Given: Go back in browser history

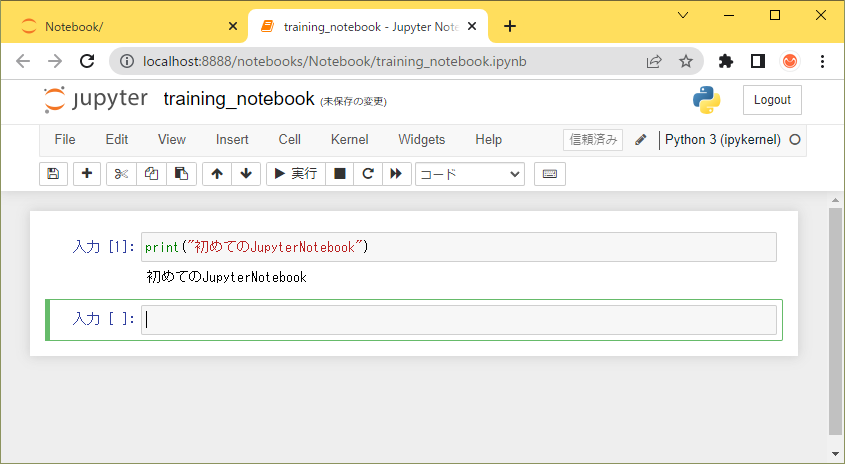Looking at the screenshot, I should tap(23, 61).
